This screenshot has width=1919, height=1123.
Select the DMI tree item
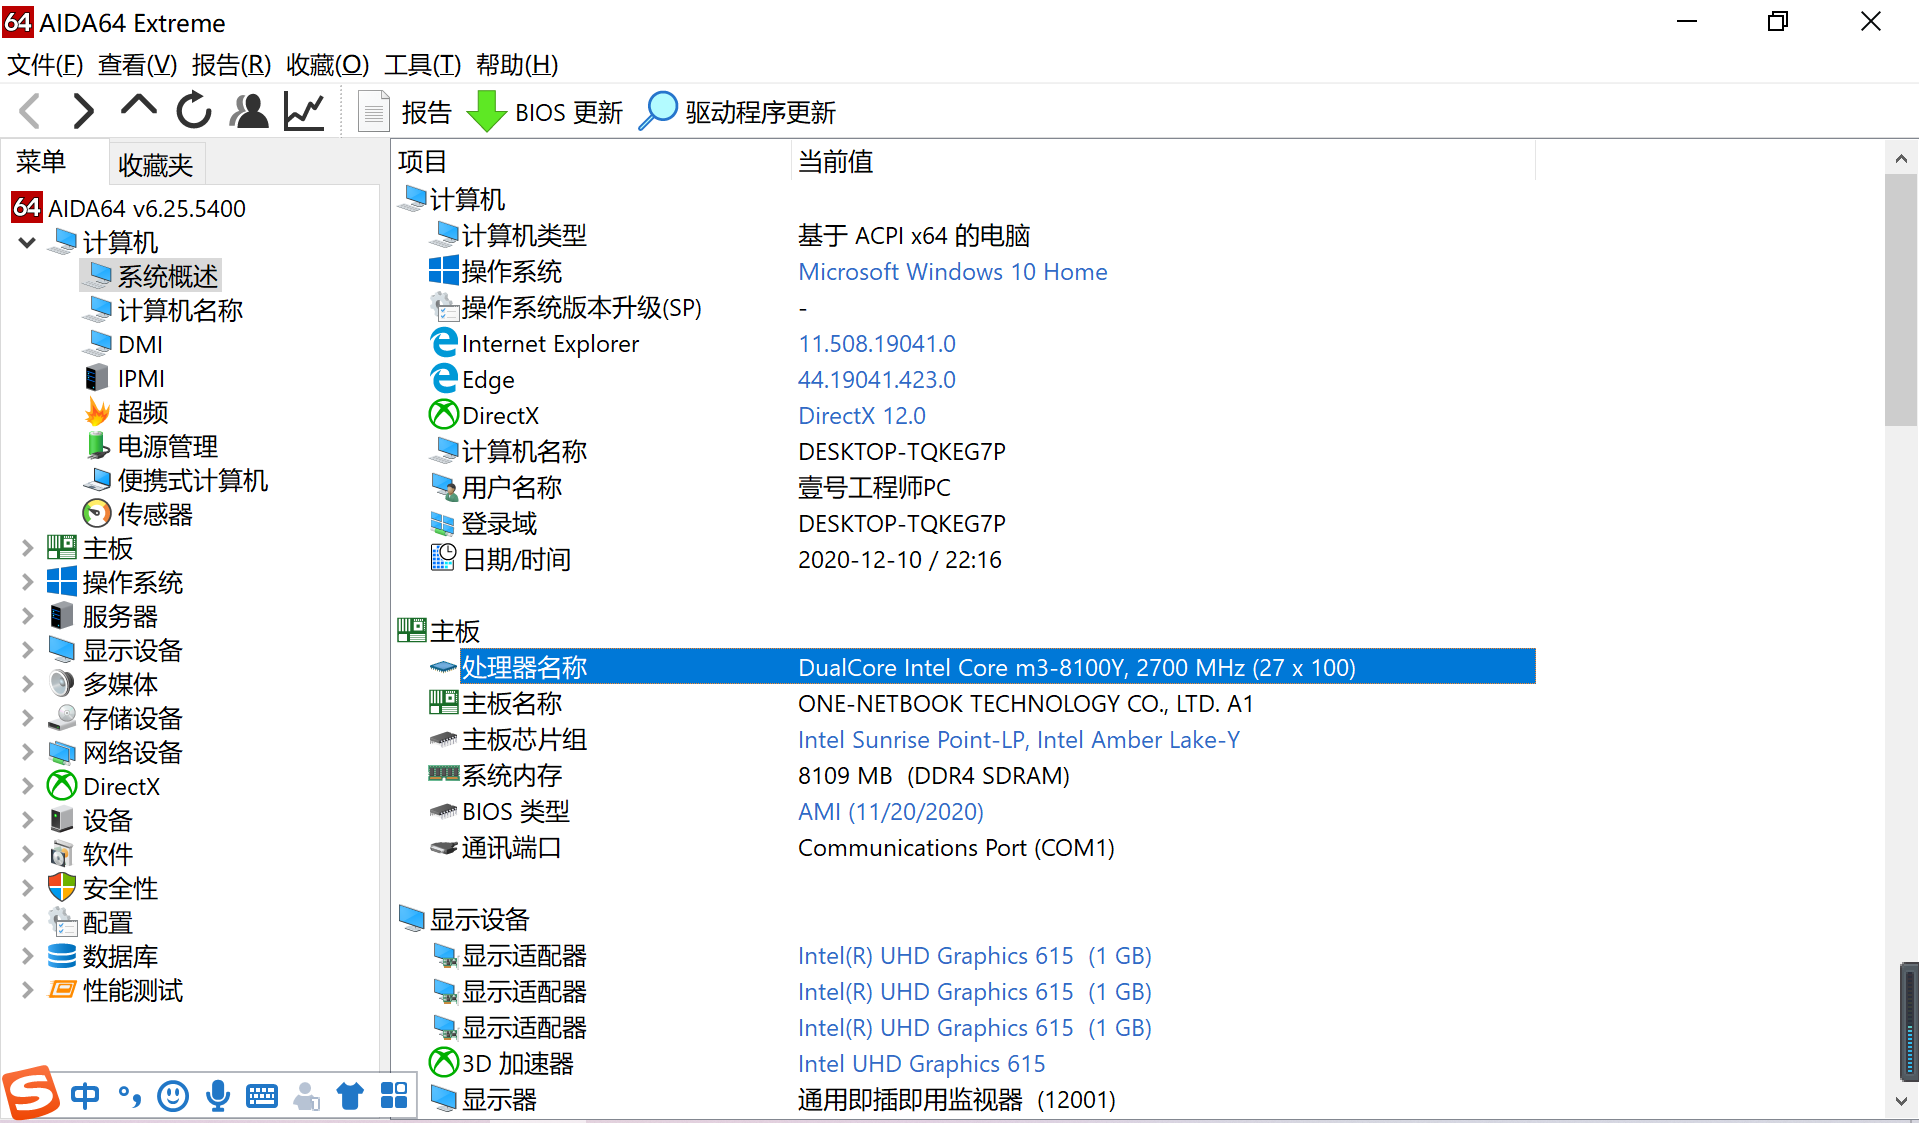(124, 344)
